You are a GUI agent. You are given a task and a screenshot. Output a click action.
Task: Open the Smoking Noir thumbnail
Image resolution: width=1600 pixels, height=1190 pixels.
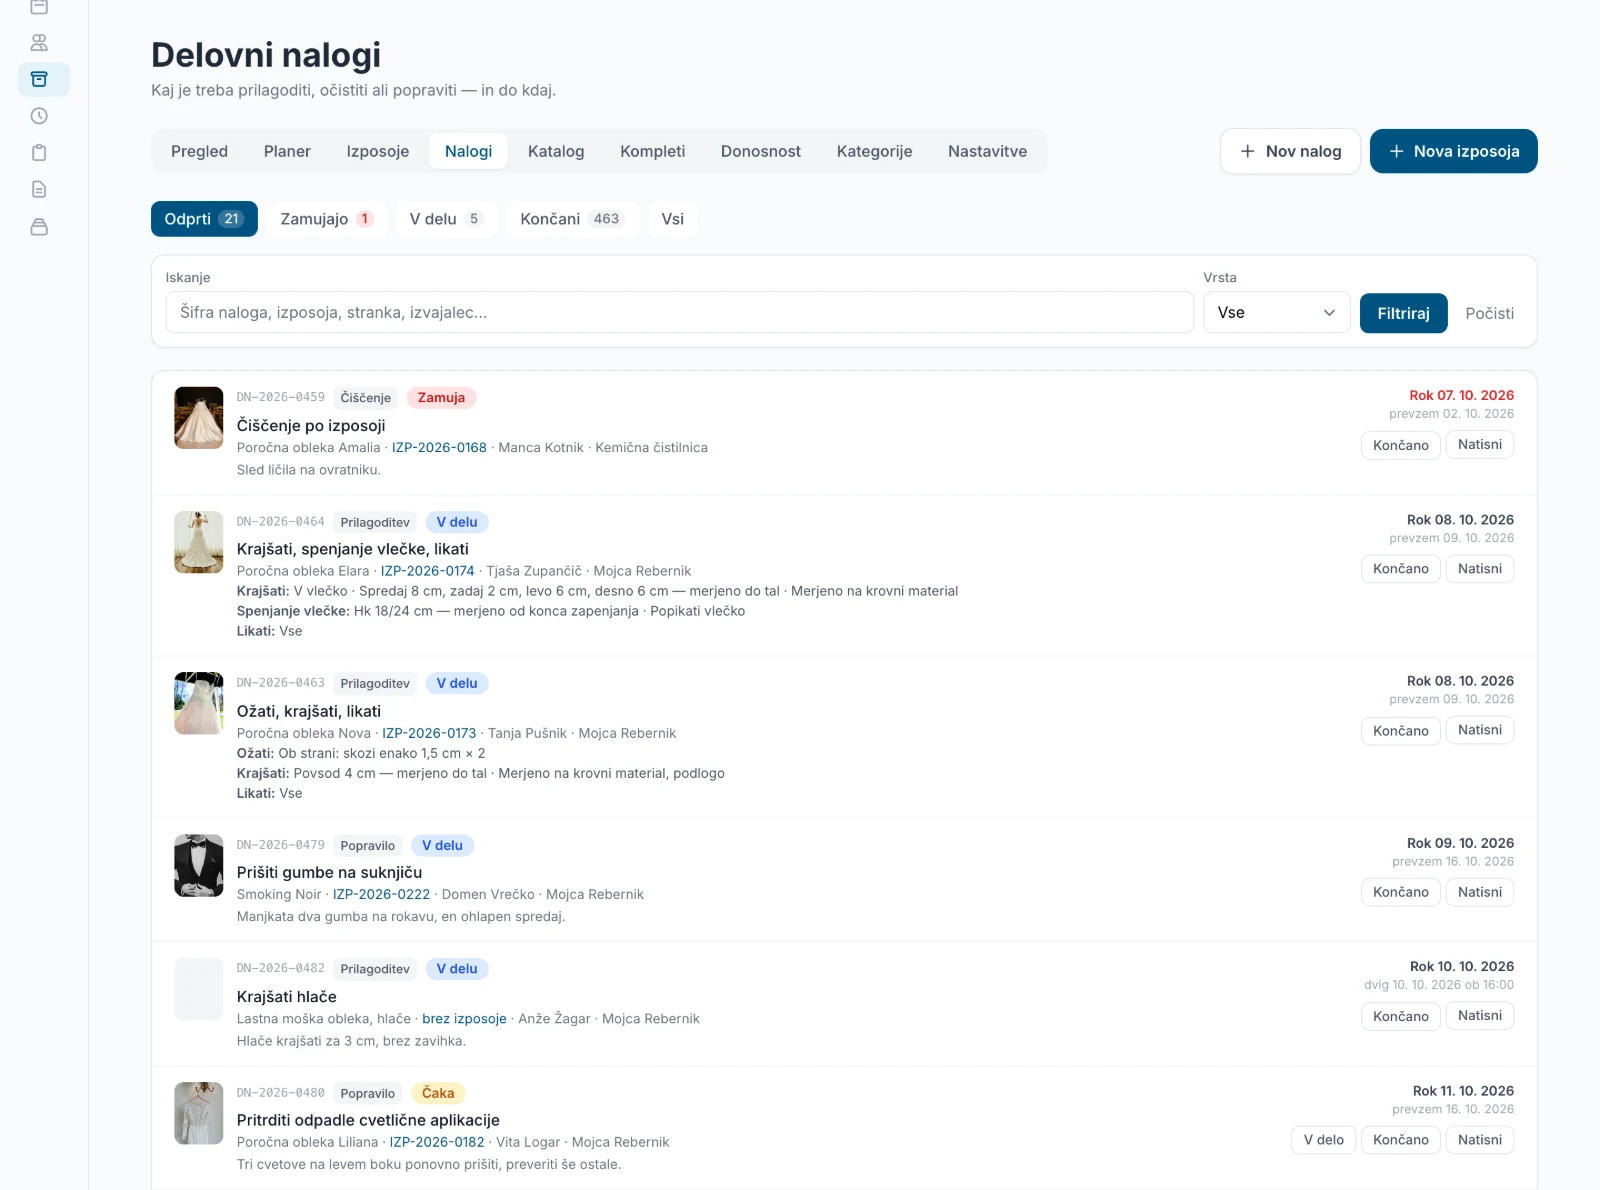[199, 866]
